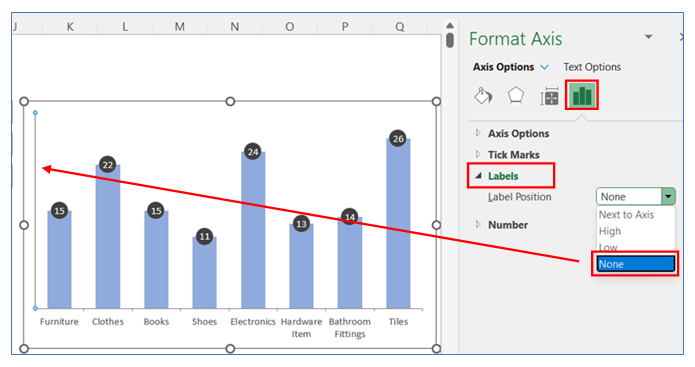Expand the Number section

point(502,225)
